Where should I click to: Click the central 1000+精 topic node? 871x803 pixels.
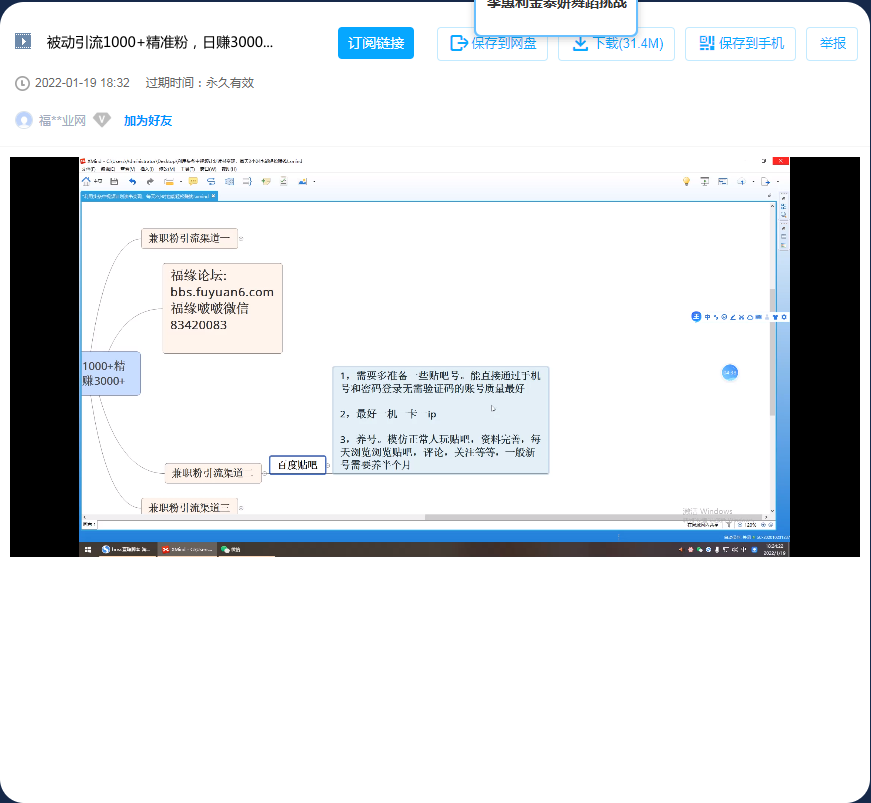point(110,373)
